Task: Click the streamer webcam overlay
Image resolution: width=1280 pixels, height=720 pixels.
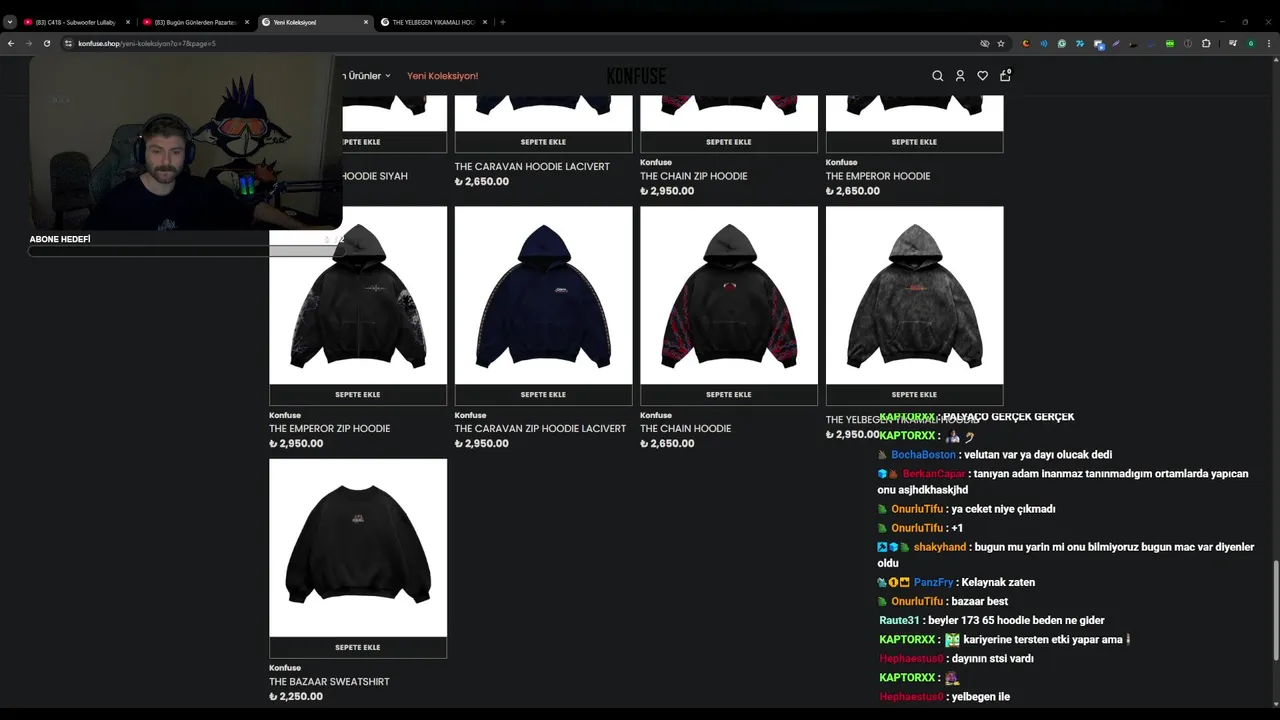Action: click(x=186, y=142)
